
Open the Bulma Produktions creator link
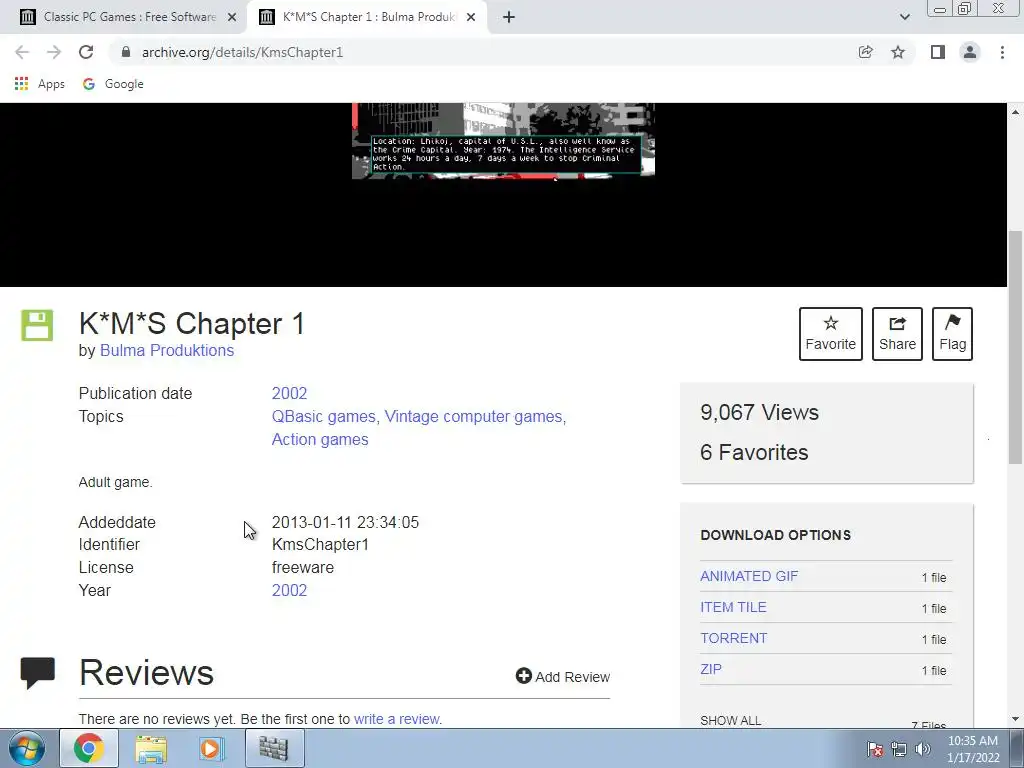(167, 350)
